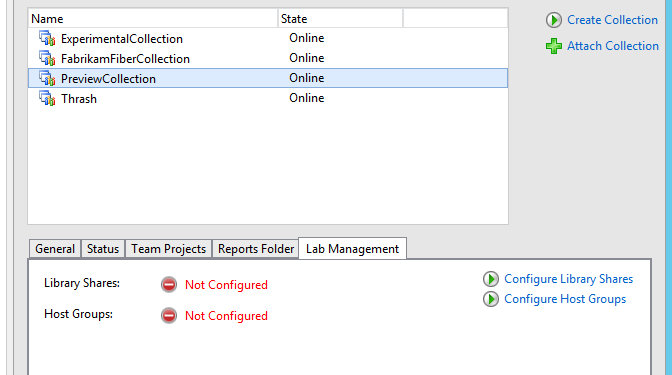Click the arrow icon next to Configure Host Groups
Viewport: 672px width, 375px height.
491,299
